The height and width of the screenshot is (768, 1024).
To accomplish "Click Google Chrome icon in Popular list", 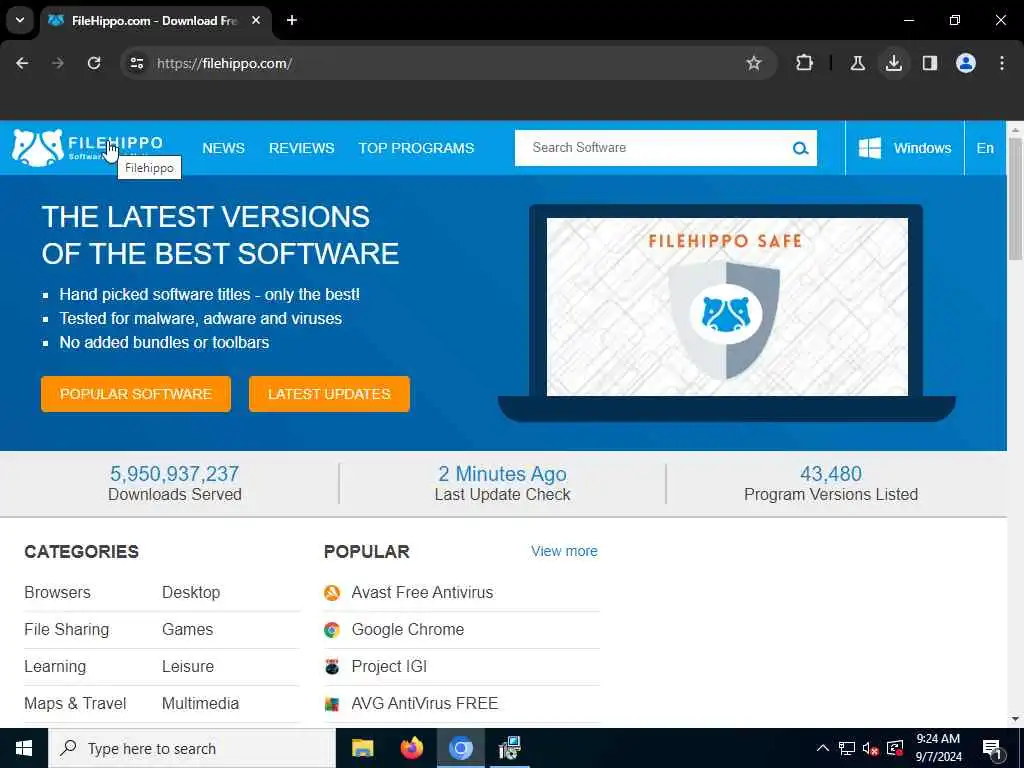I will click(x=332, y=630).
